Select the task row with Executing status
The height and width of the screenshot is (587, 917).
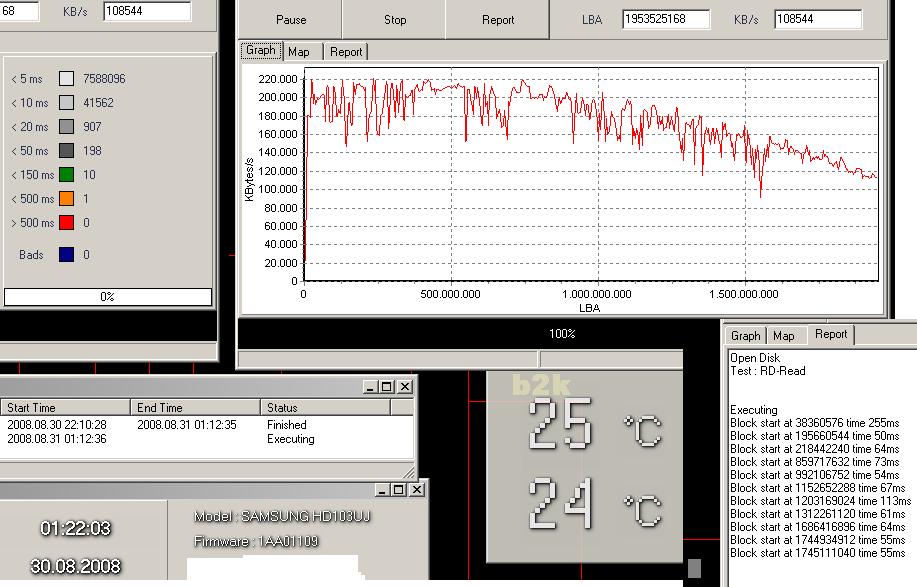pyautogui.click(x=207, y=438)
